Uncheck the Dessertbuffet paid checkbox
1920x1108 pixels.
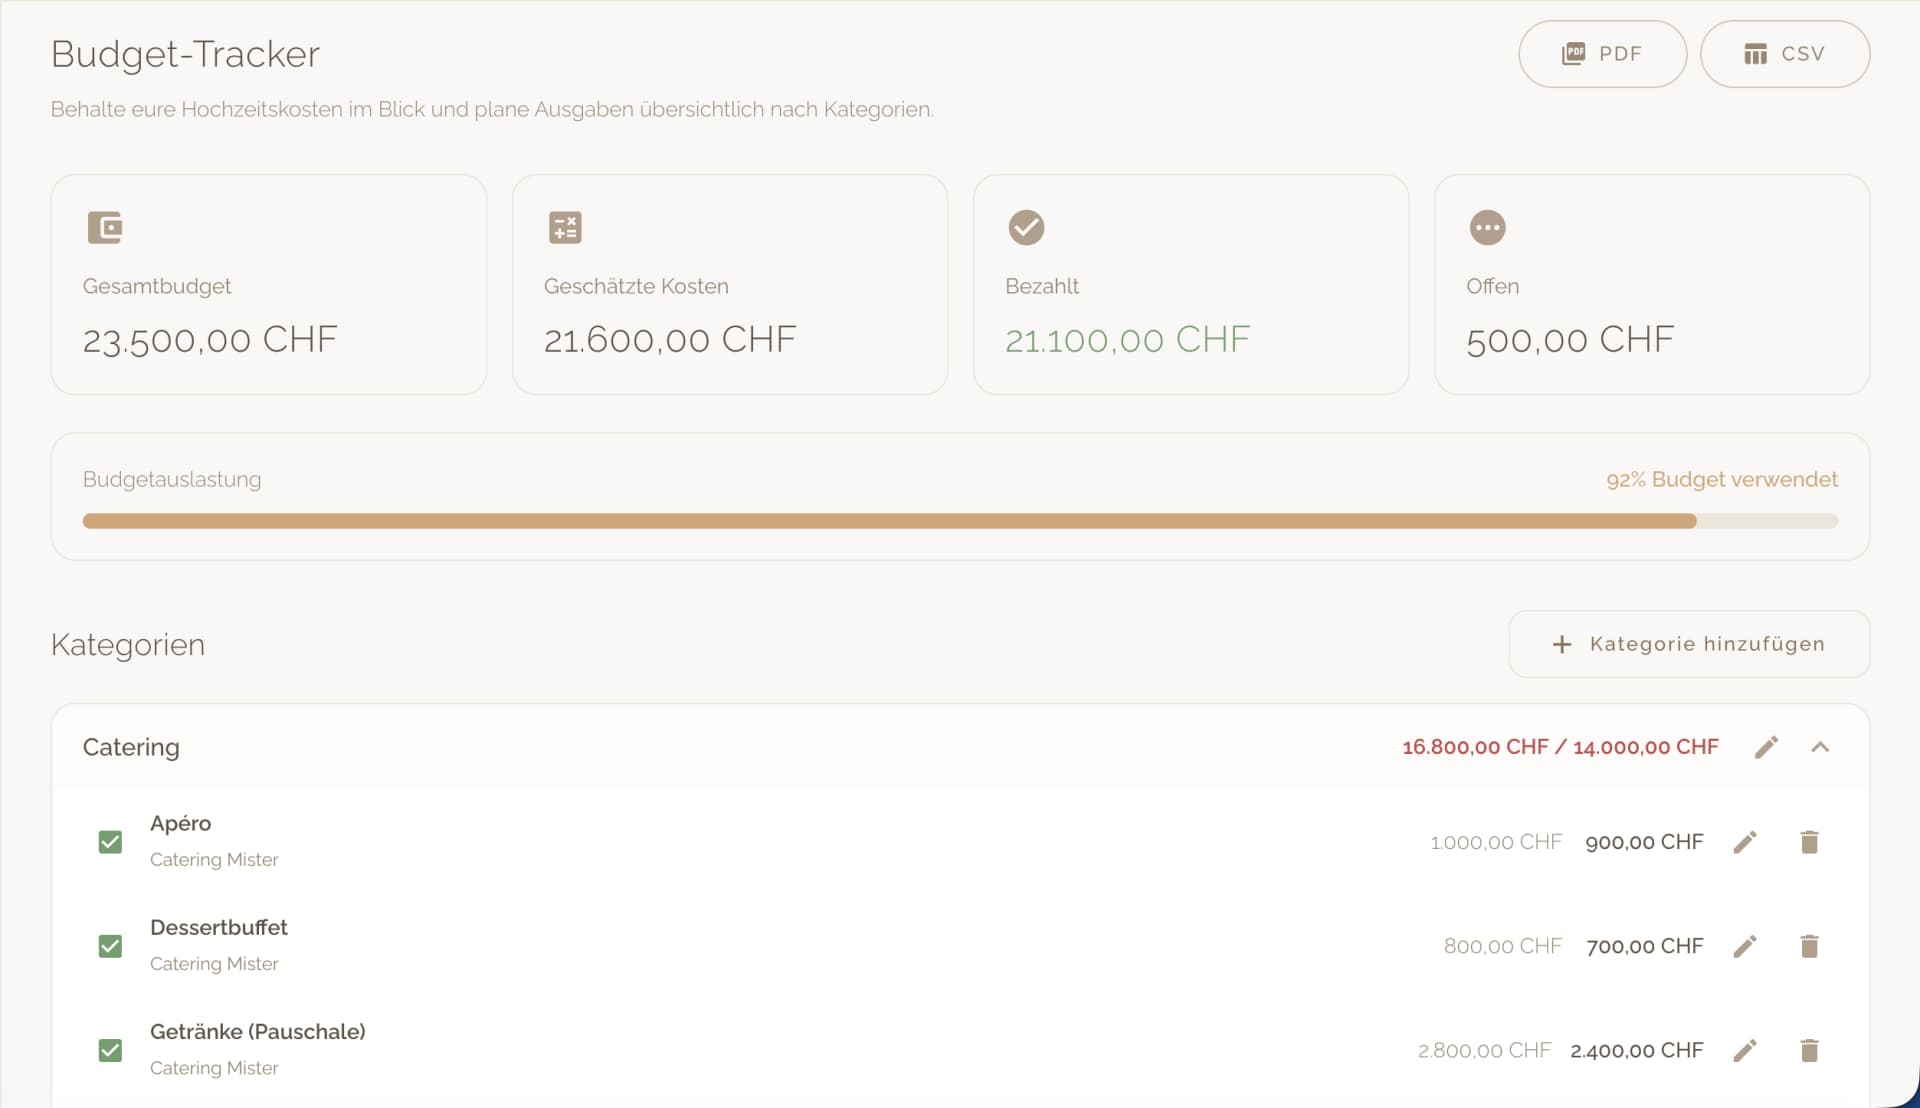pos(110,946)
